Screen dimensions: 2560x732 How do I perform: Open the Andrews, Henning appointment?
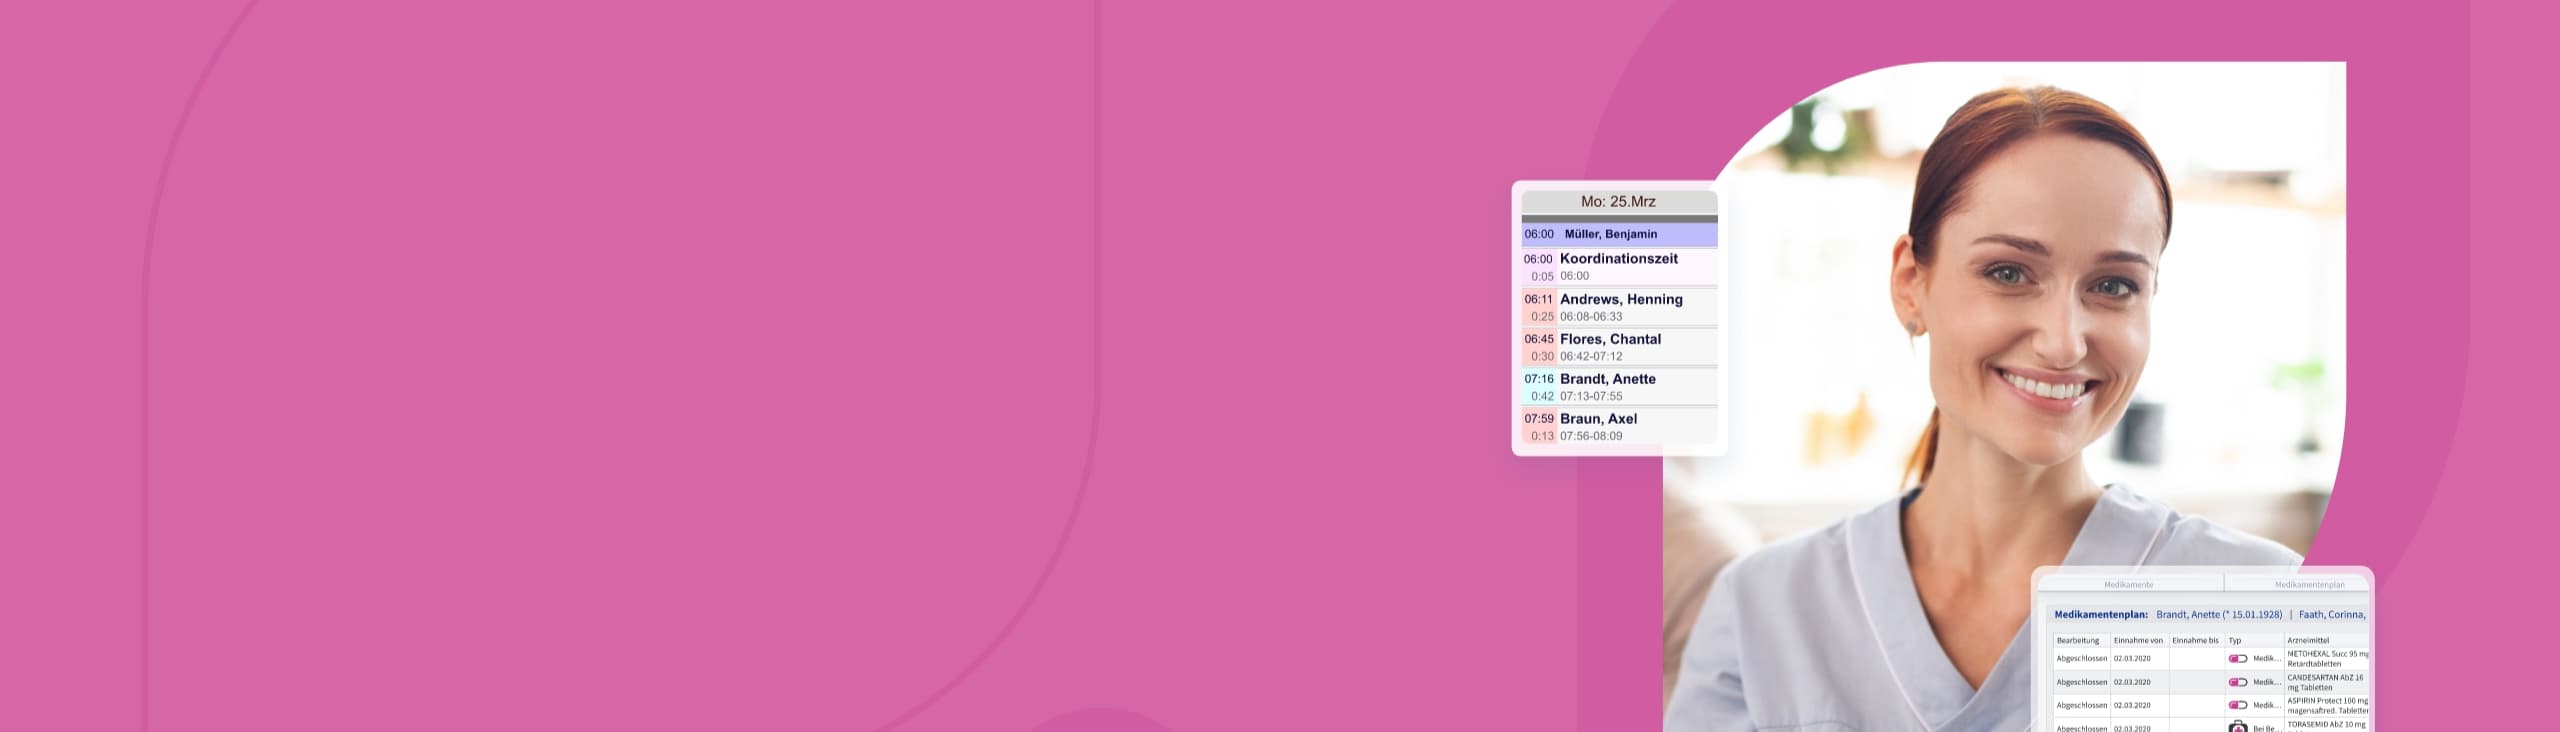(x=1620, y=307)
